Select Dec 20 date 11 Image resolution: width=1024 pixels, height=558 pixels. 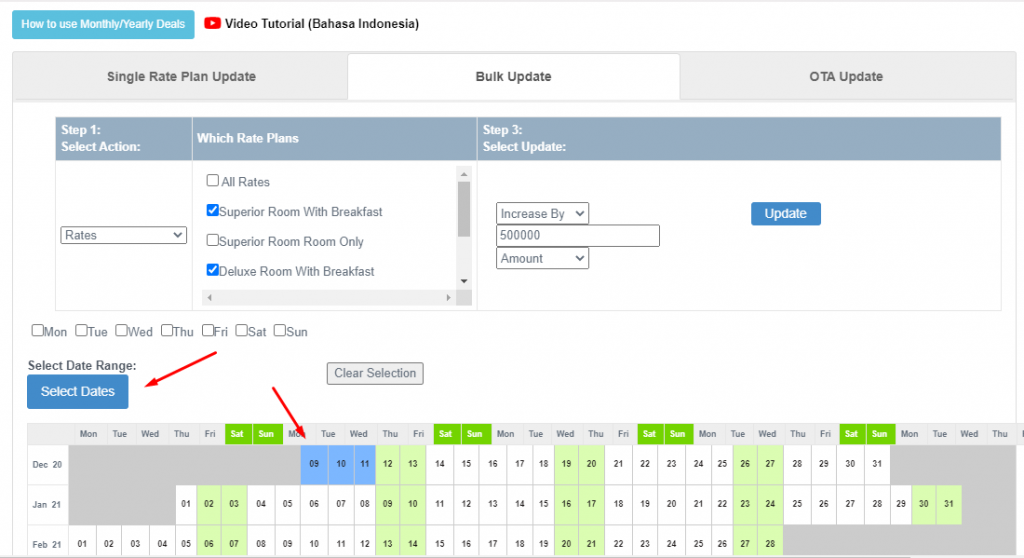point(364,464)
